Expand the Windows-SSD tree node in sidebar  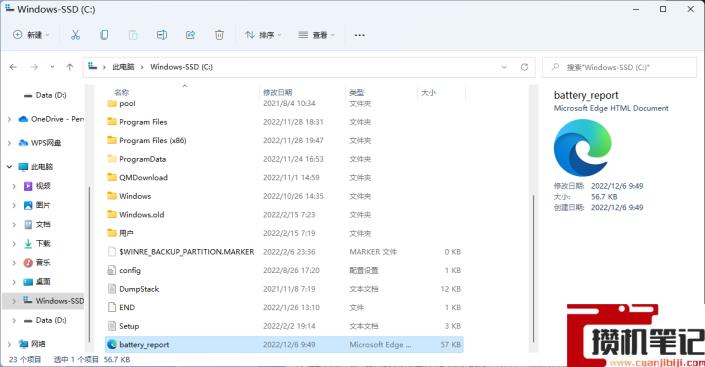click(14, 301)
